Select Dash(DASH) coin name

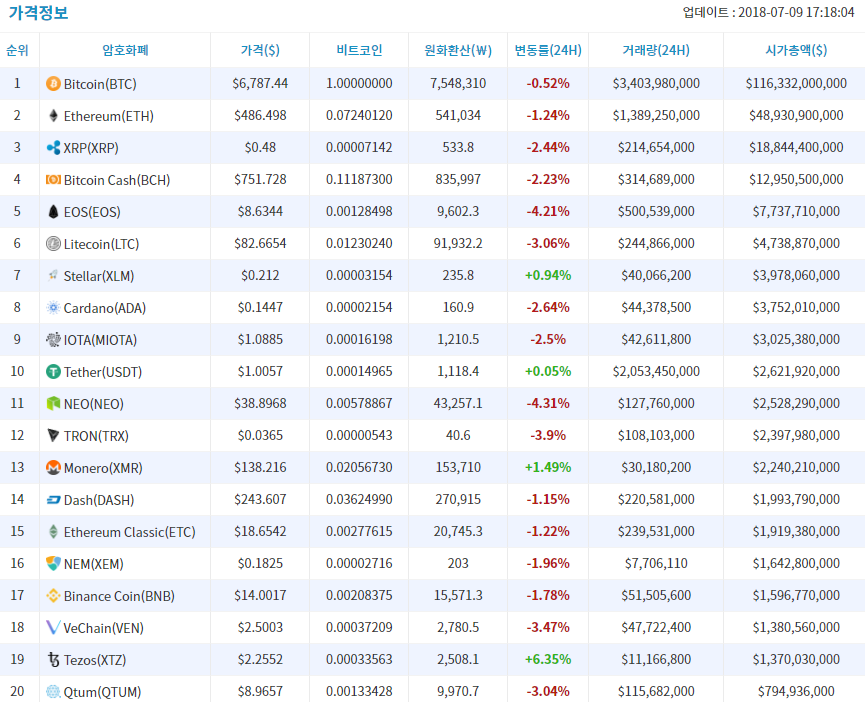[x=99, y=500]
